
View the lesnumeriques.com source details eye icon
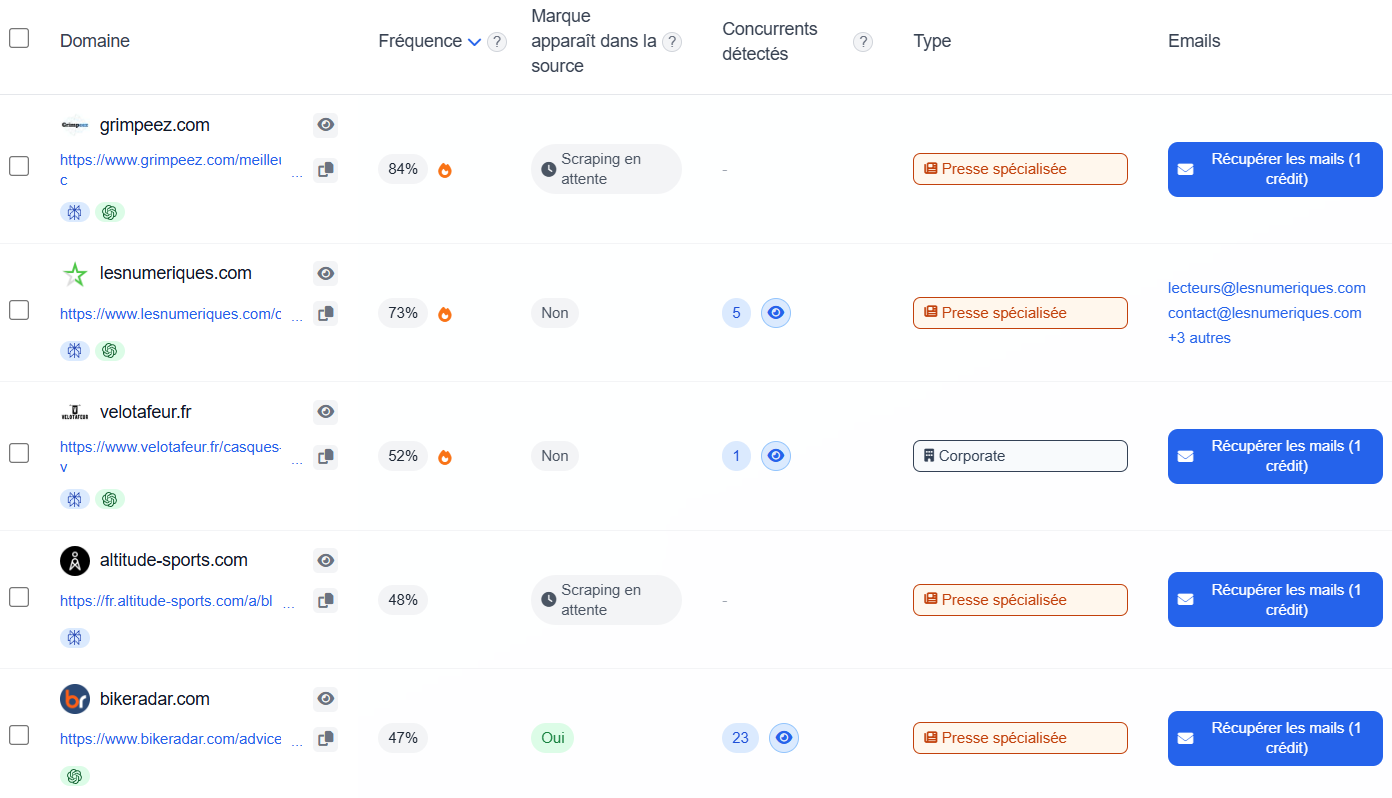point(325,273)
